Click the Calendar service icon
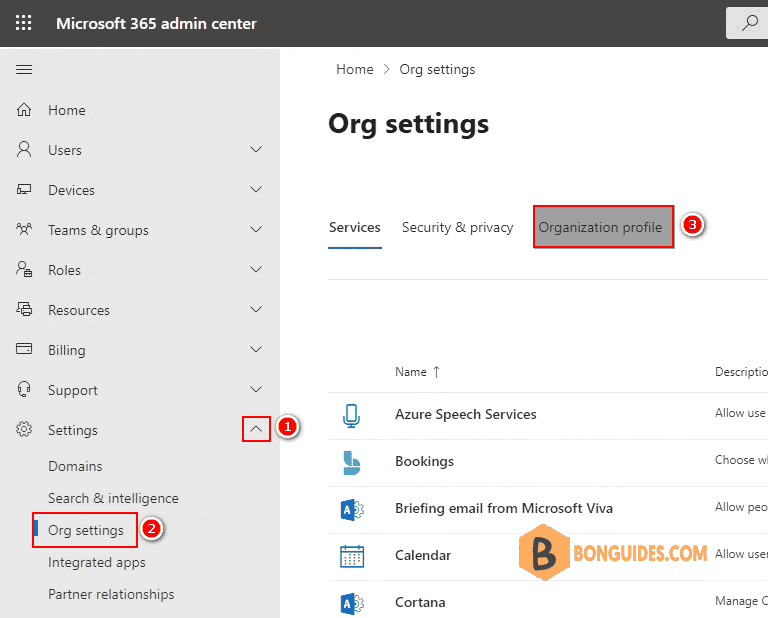The height and width of the screenshot is (618, 768). click(352, 557)
